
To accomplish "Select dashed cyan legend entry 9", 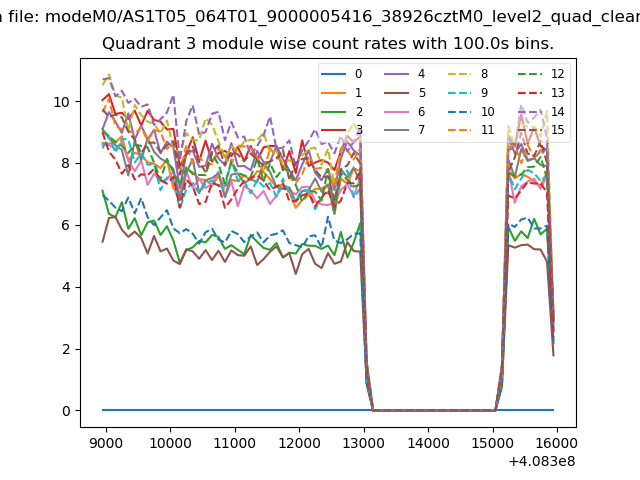I will click(x=466, y=93).
